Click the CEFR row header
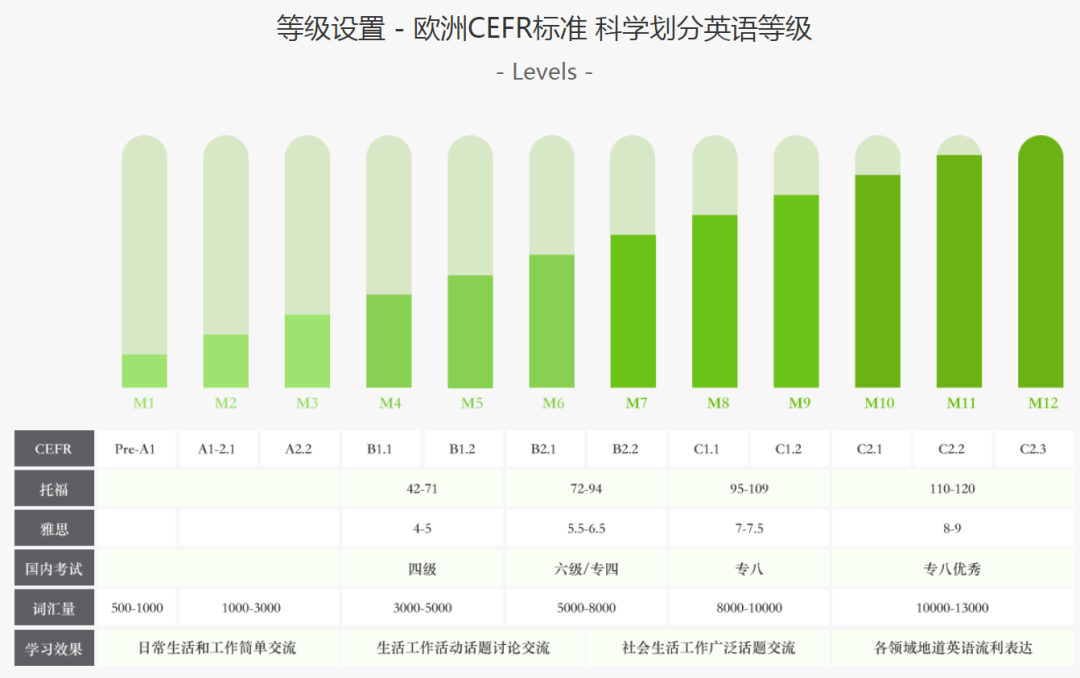The height and width of the screenshot is (678, 1080). [x=54, y=449]
